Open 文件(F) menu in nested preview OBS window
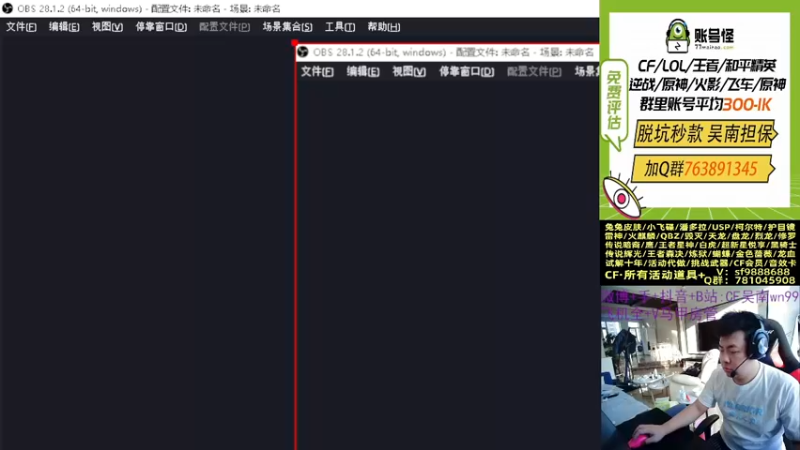 pyautogui.click(x=317, y=71)
